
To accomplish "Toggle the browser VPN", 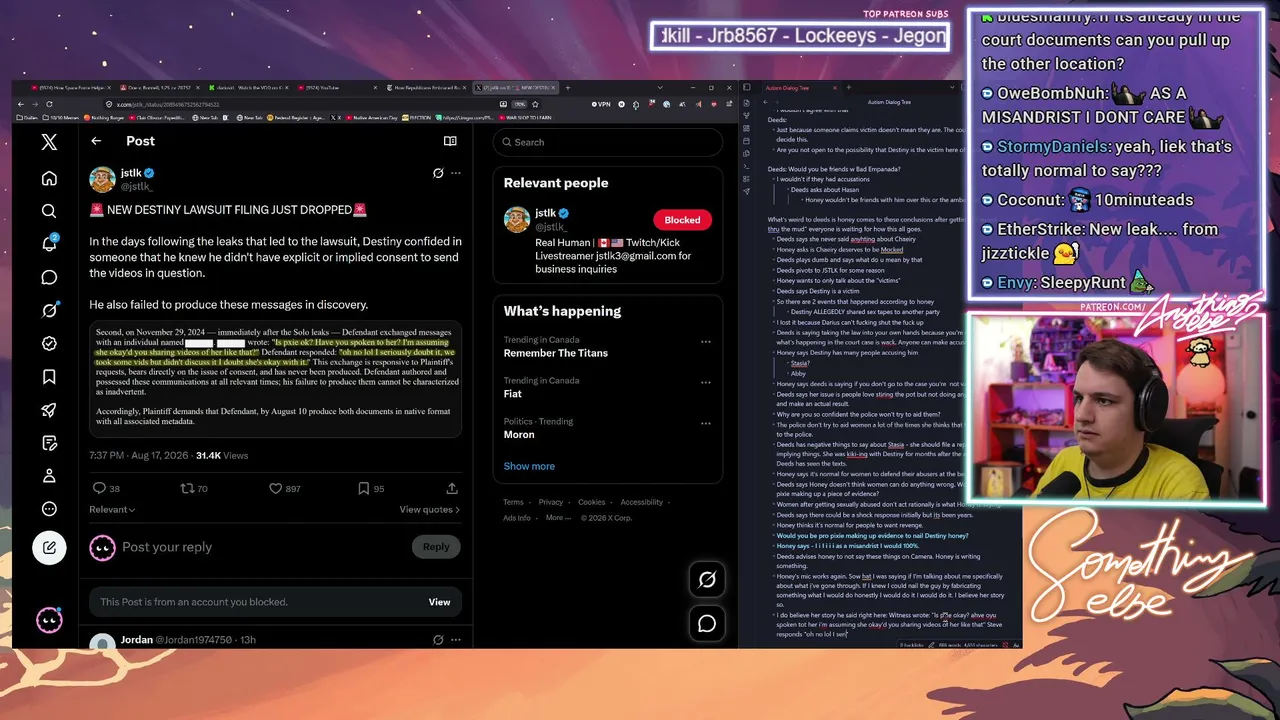I will (x=601, y=104).
